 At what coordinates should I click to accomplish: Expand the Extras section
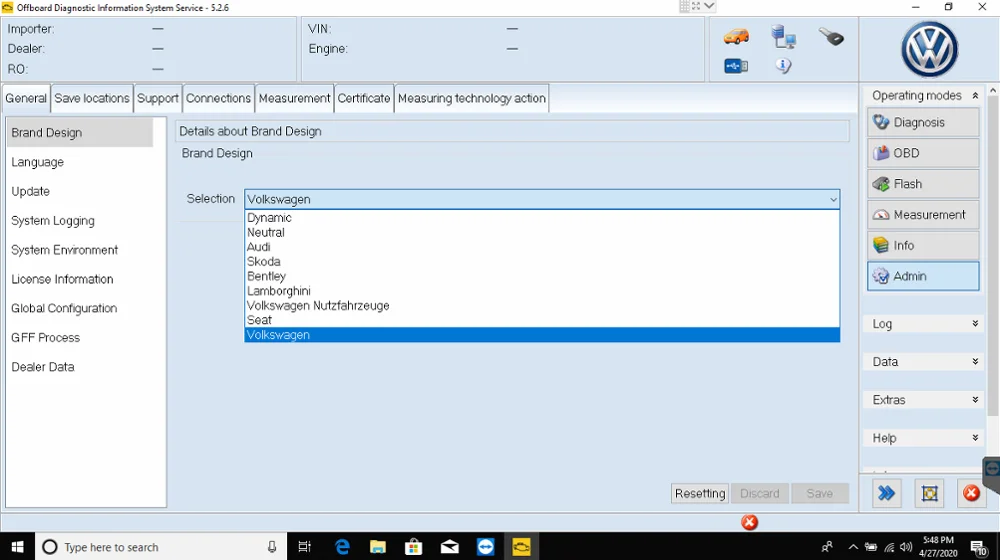pos(975,400)
